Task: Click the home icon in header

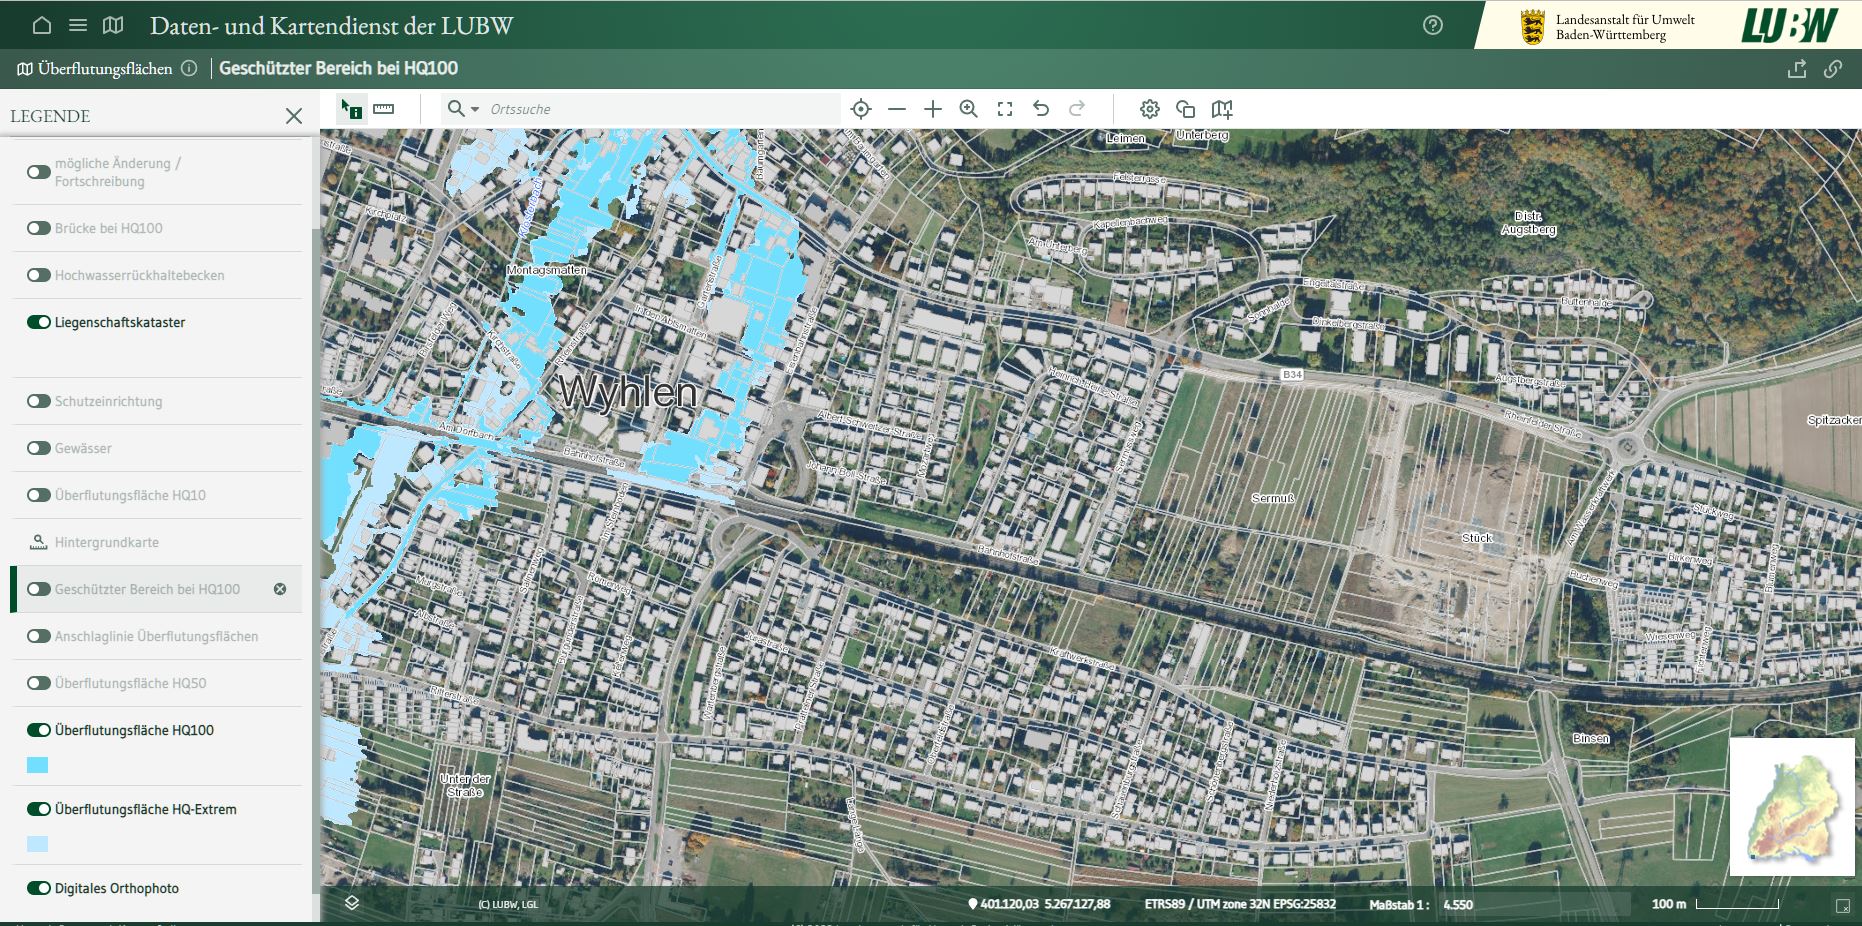Action: (42, 25)
